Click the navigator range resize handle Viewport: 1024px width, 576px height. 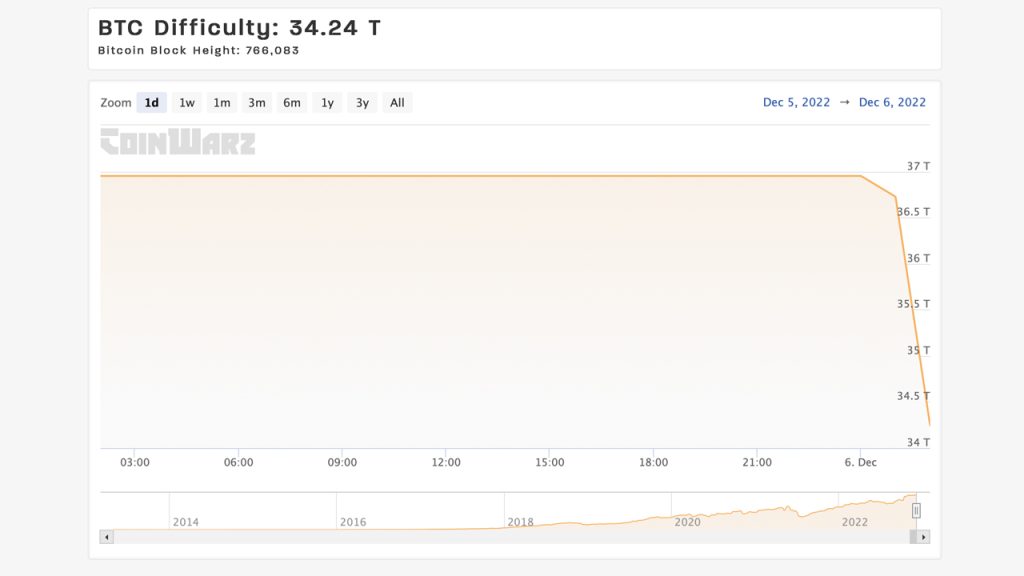coord(916,510)
